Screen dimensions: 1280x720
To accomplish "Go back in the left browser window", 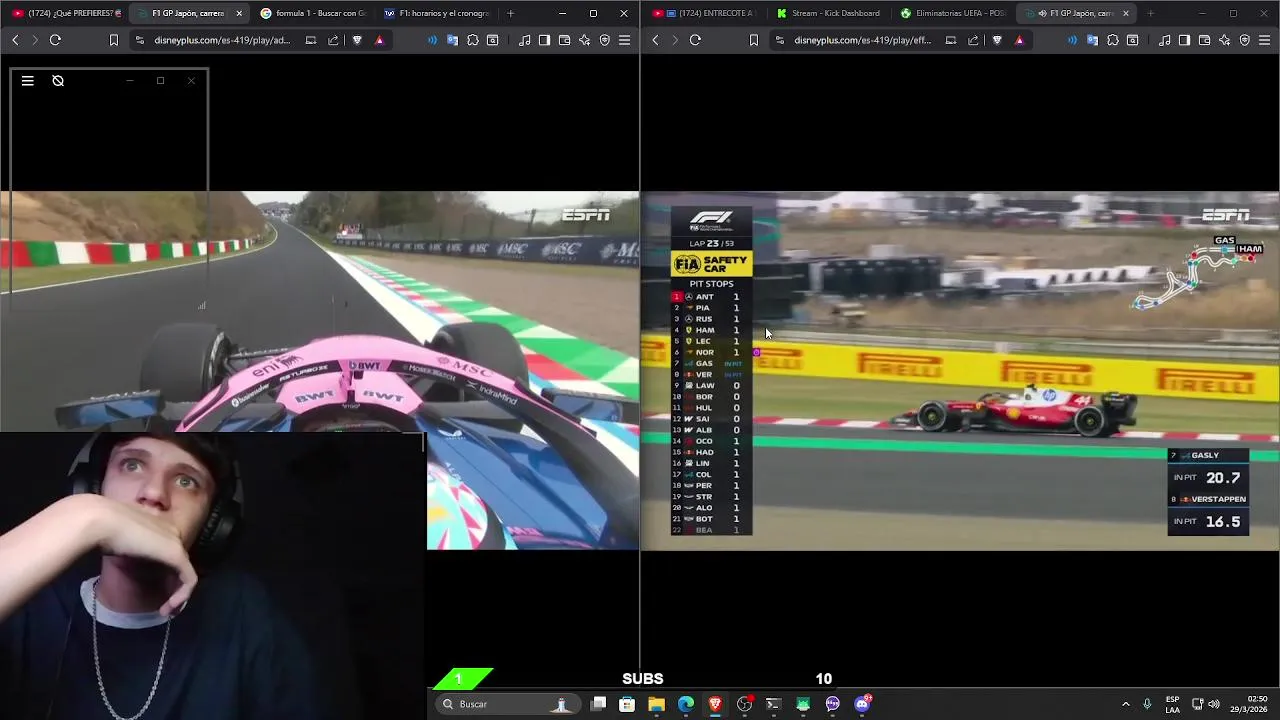I will click(15, 40).
